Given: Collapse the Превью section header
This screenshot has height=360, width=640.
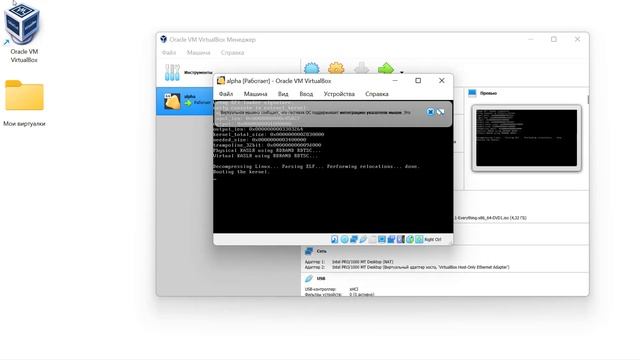Looking at the screenshot, I should pyautogui.click(x=488, y=93).
